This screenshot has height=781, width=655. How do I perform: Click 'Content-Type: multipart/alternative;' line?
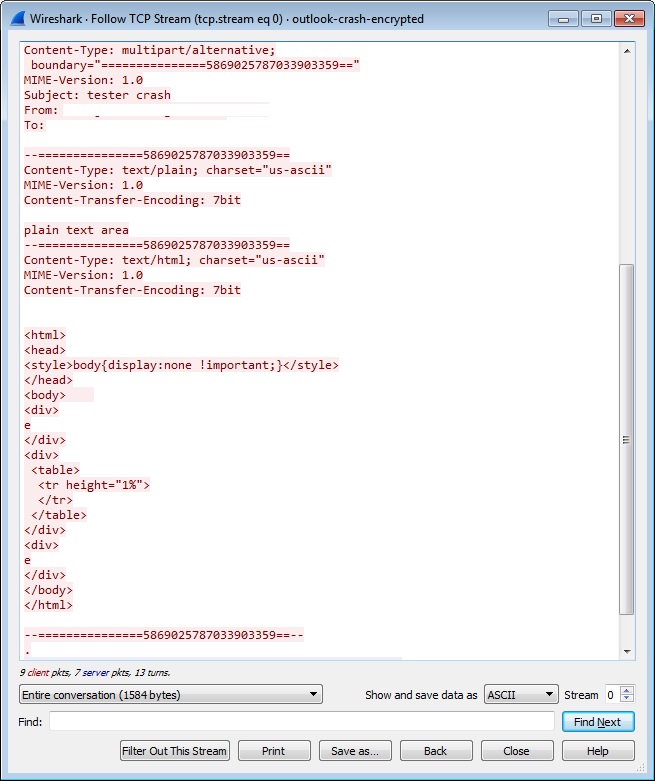[149, 50]
